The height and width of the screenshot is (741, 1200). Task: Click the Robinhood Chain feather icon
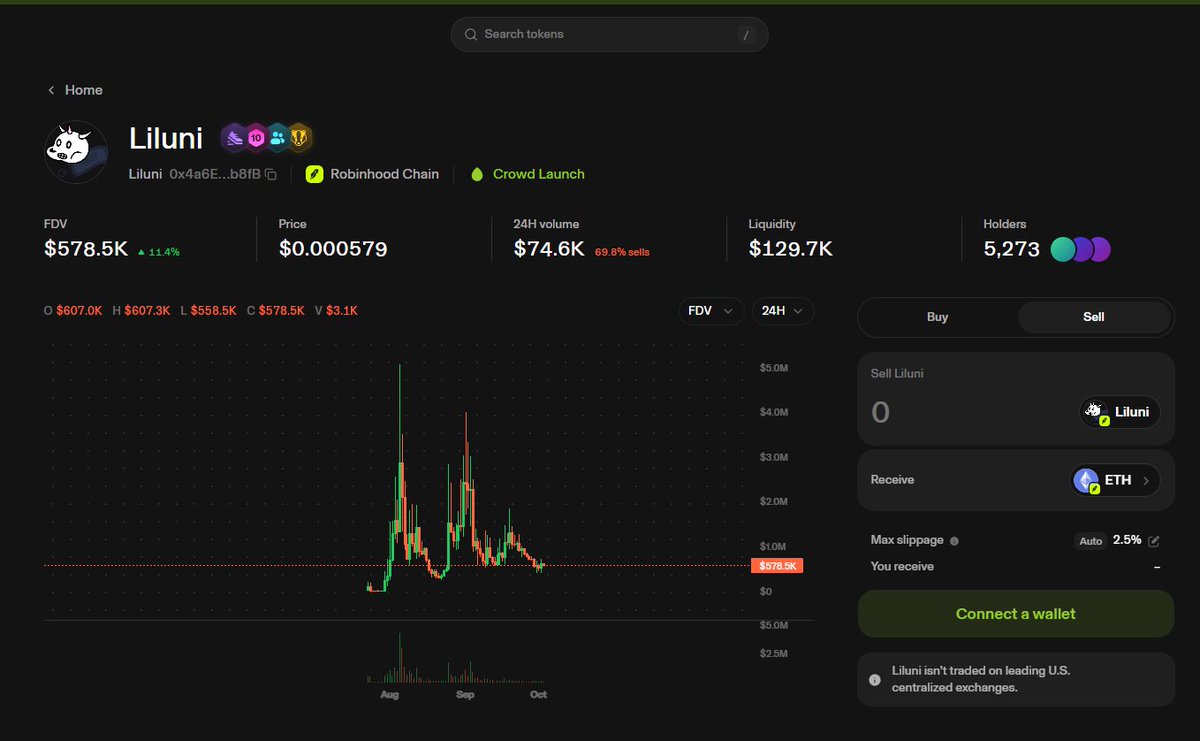[314, 174]
